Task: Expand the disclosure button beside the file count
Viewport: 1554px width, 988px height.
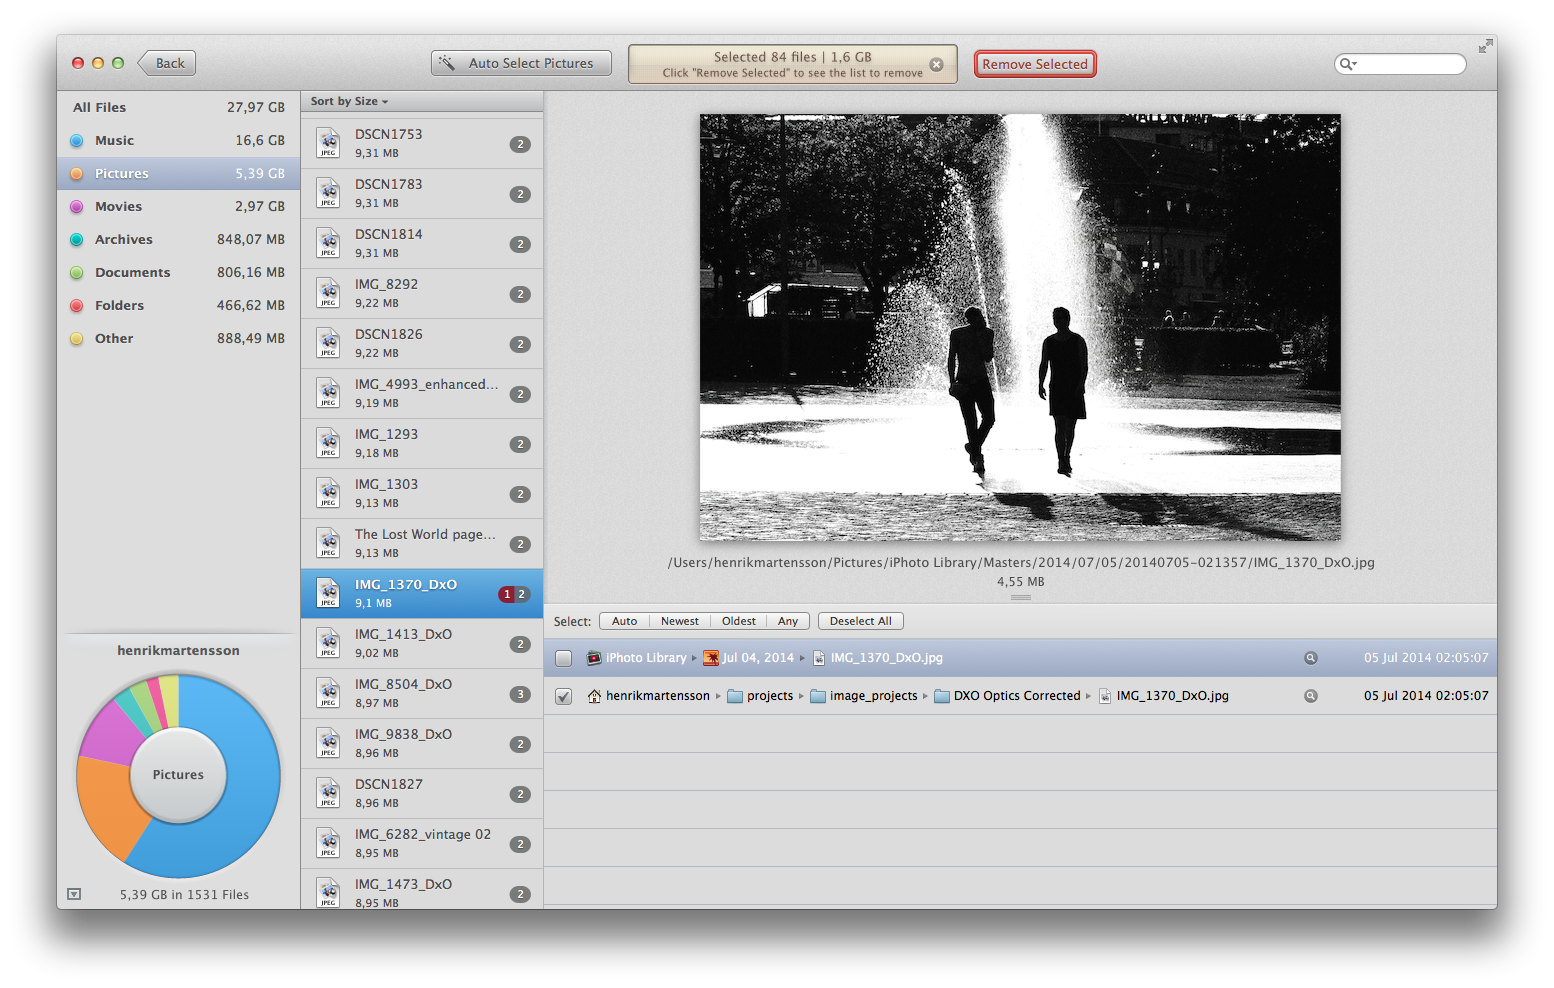Action: pyautogui.click(x=74, y=894)
